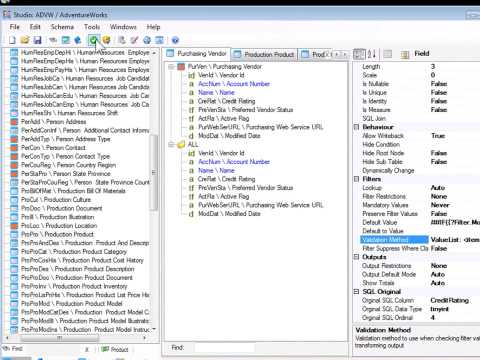
Task: Click the red icon beside PerAdd
Action: click(x=14, y=122)
